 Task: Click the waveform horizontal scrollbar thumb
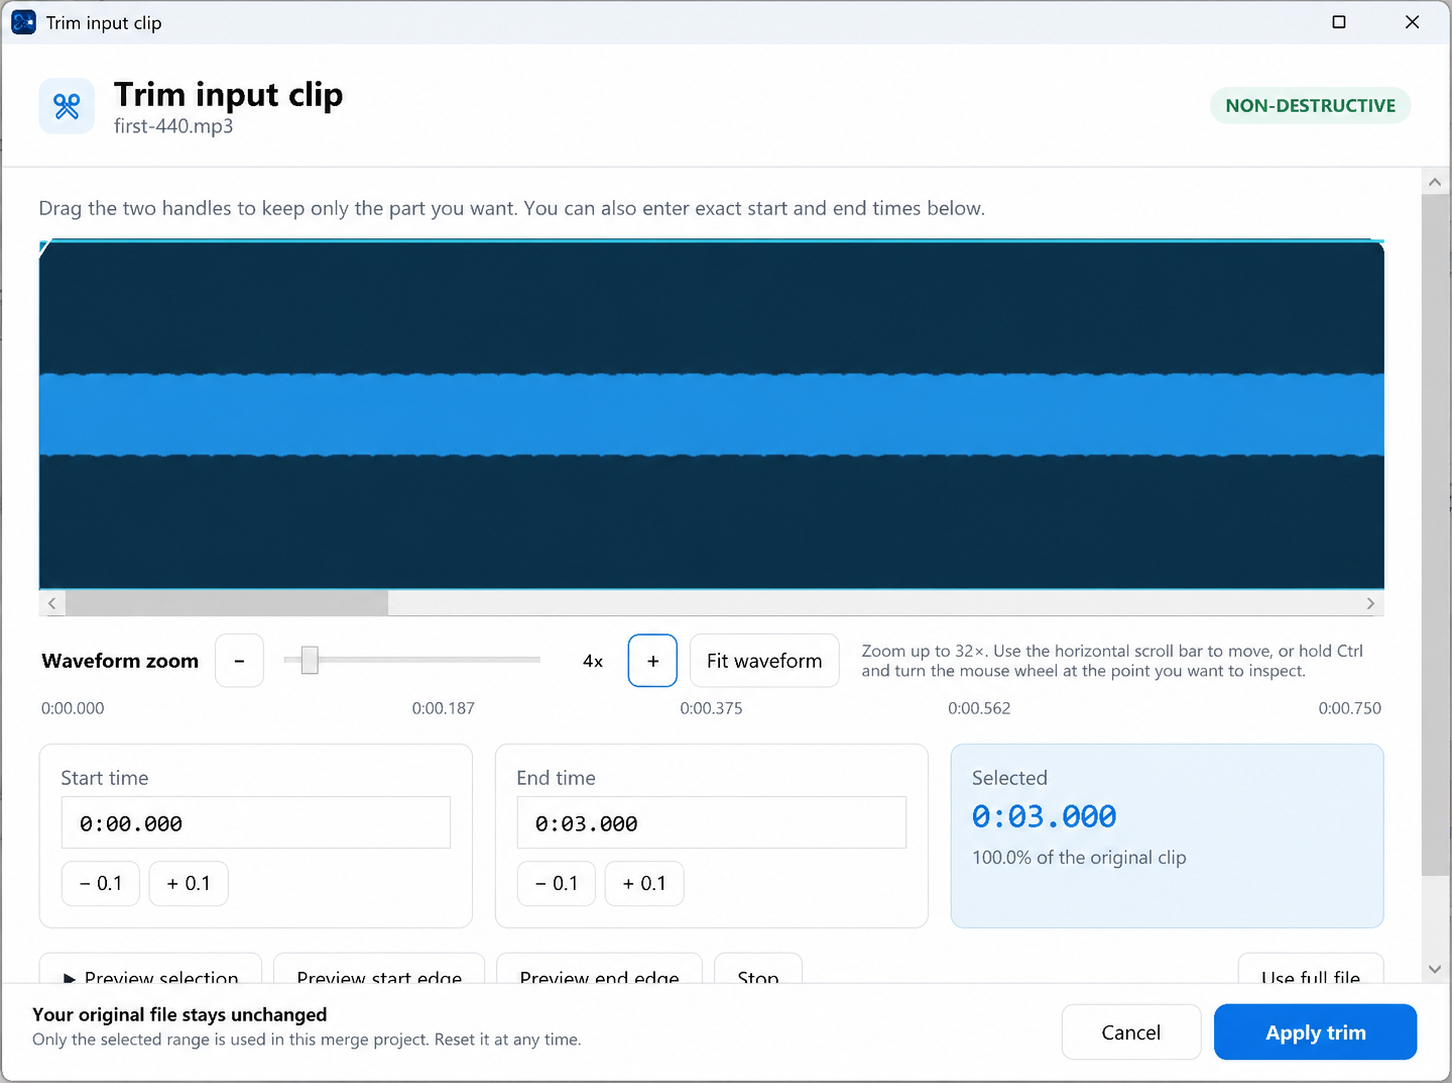point(227,603)
